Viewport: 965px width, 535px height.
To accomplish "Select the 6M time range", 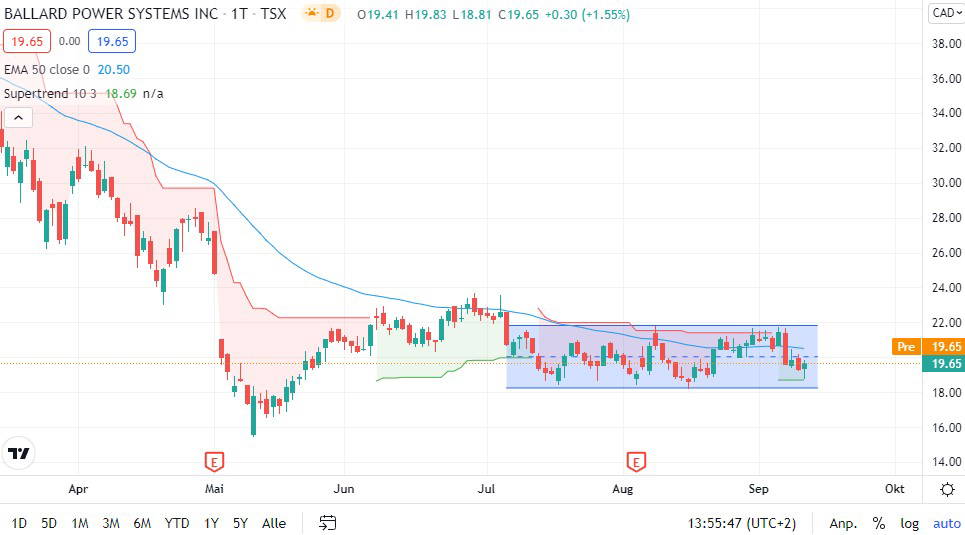I will click(142, 523).
